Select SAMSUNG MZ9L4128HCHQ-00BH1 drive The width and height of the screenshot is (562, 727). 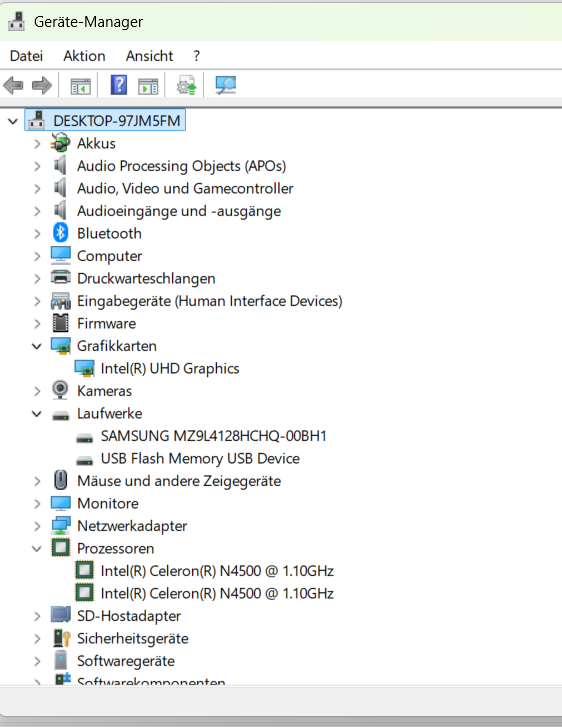214,436
